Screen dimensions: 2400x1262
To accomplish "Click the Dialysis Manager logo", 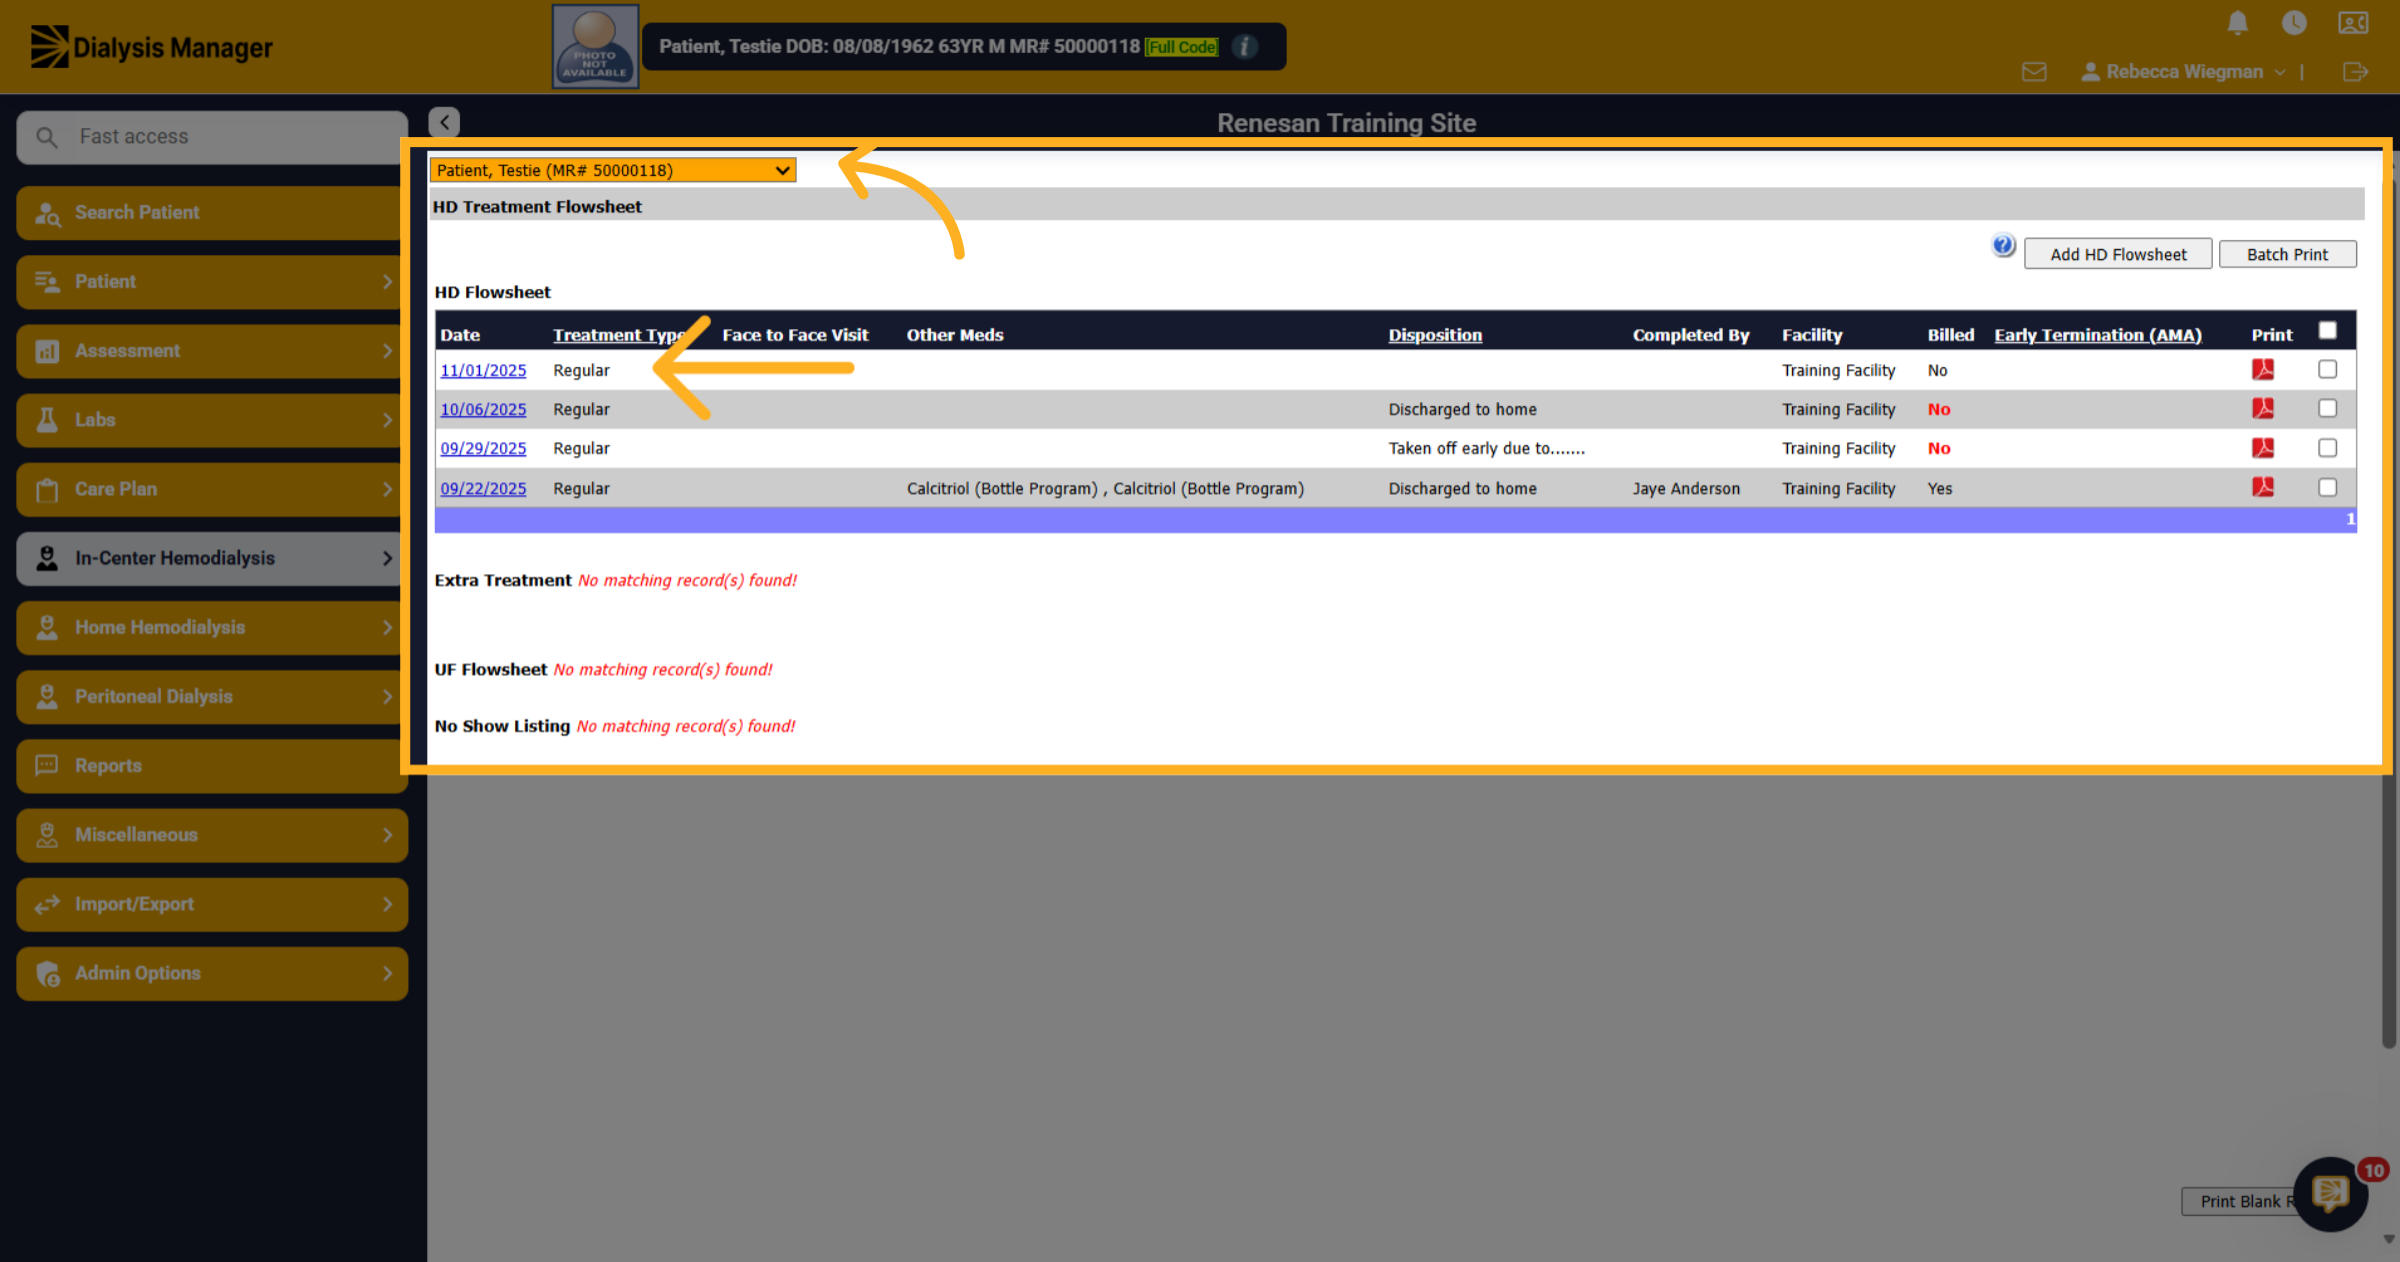I will point(151,47).
